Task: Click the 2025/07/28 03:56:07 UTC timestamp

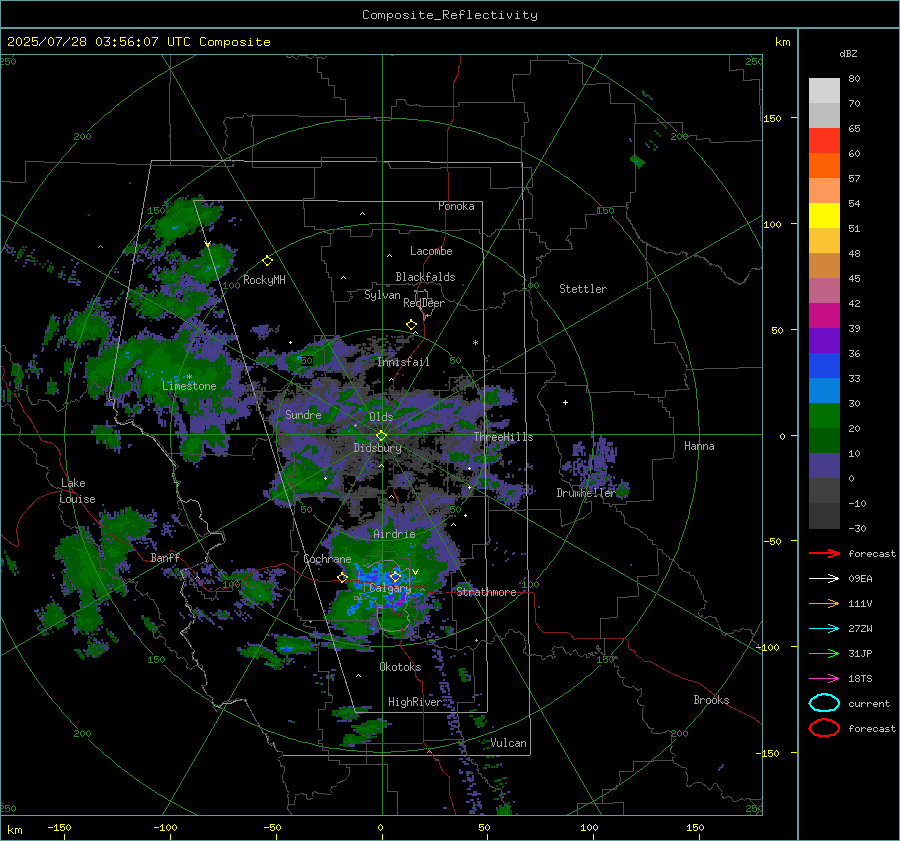Action: tap(98, 41)
